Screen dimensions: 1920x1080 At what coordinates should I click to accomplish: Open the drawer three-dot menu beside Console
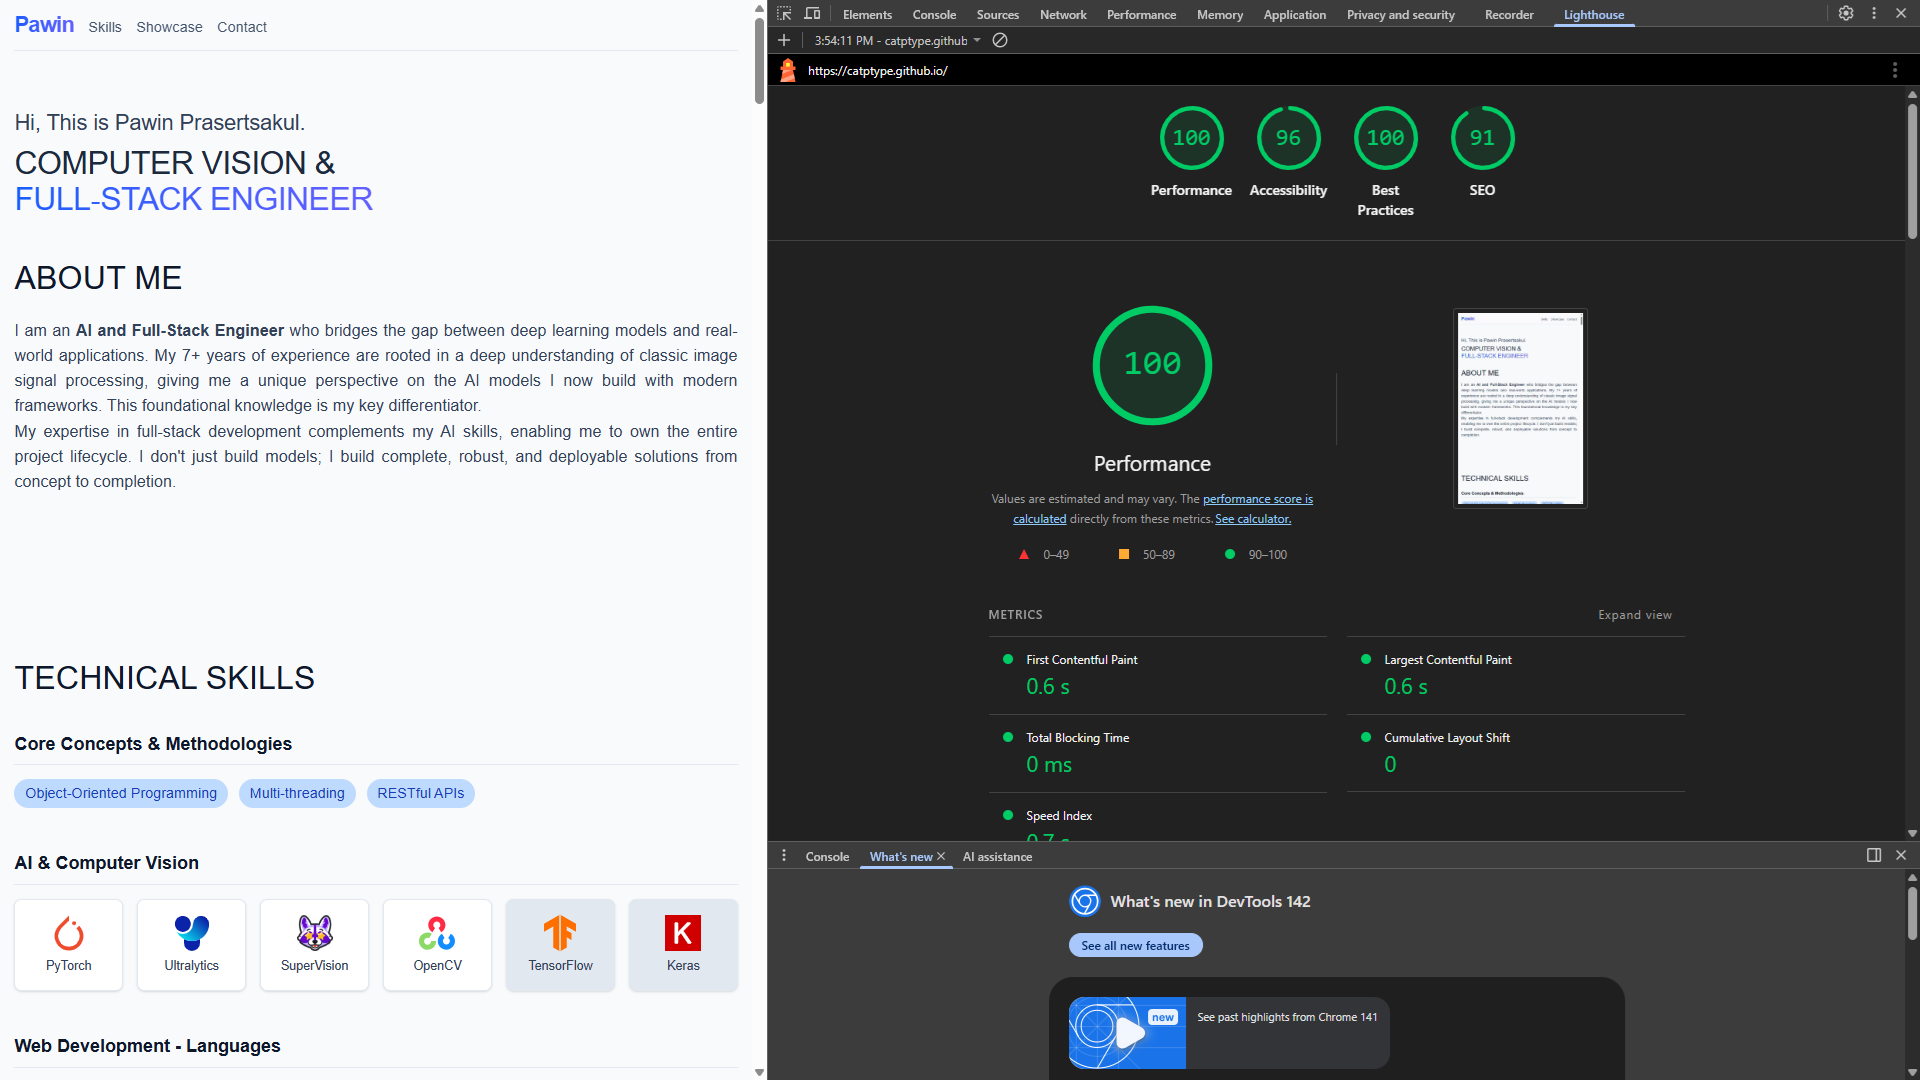pyautogui.click(x=784, y=856)
